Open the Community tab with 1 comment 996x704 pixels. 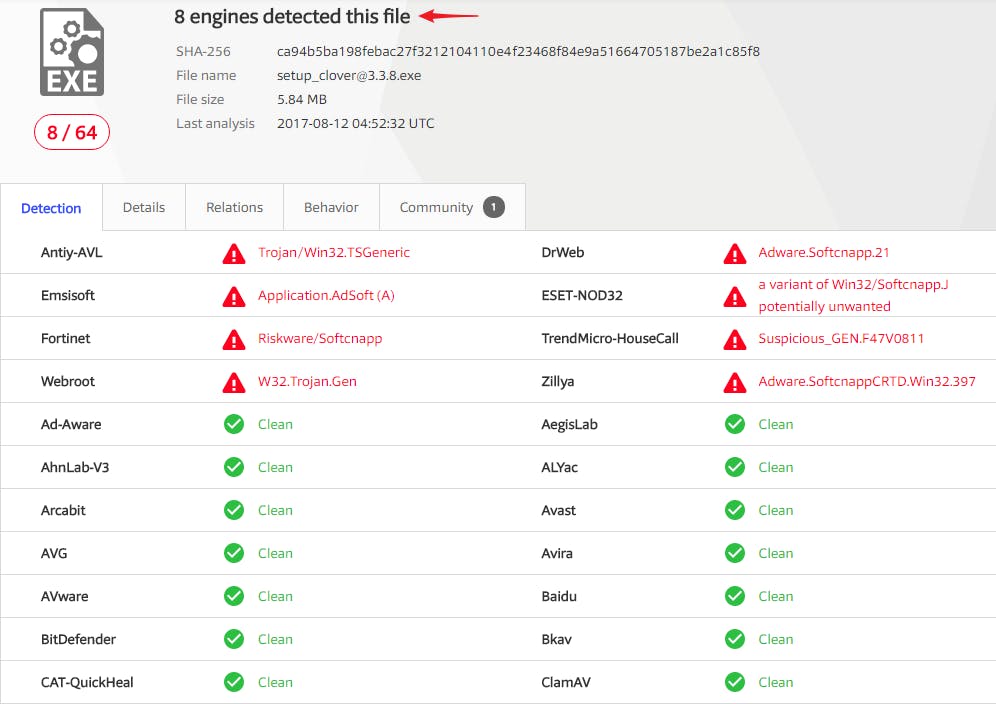436,207
